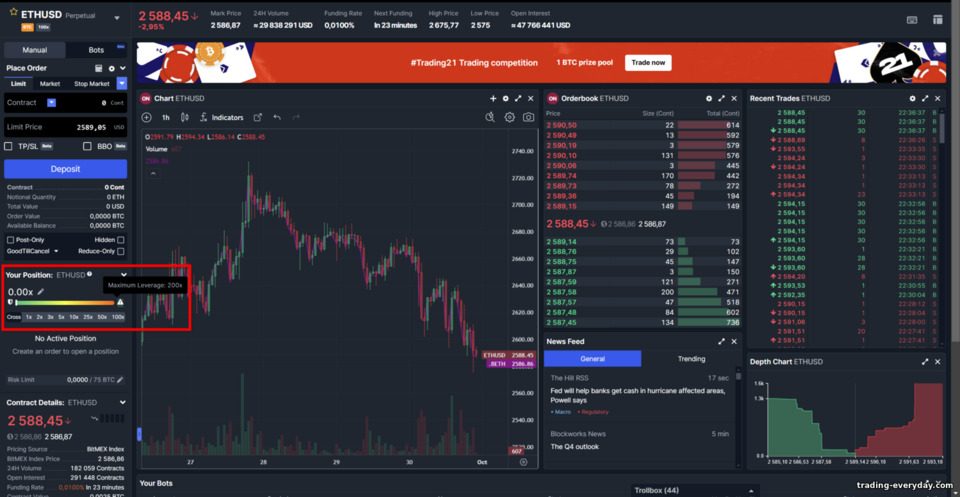
Task: Switch to the Bots tab
Action: [x=96, y=50]
